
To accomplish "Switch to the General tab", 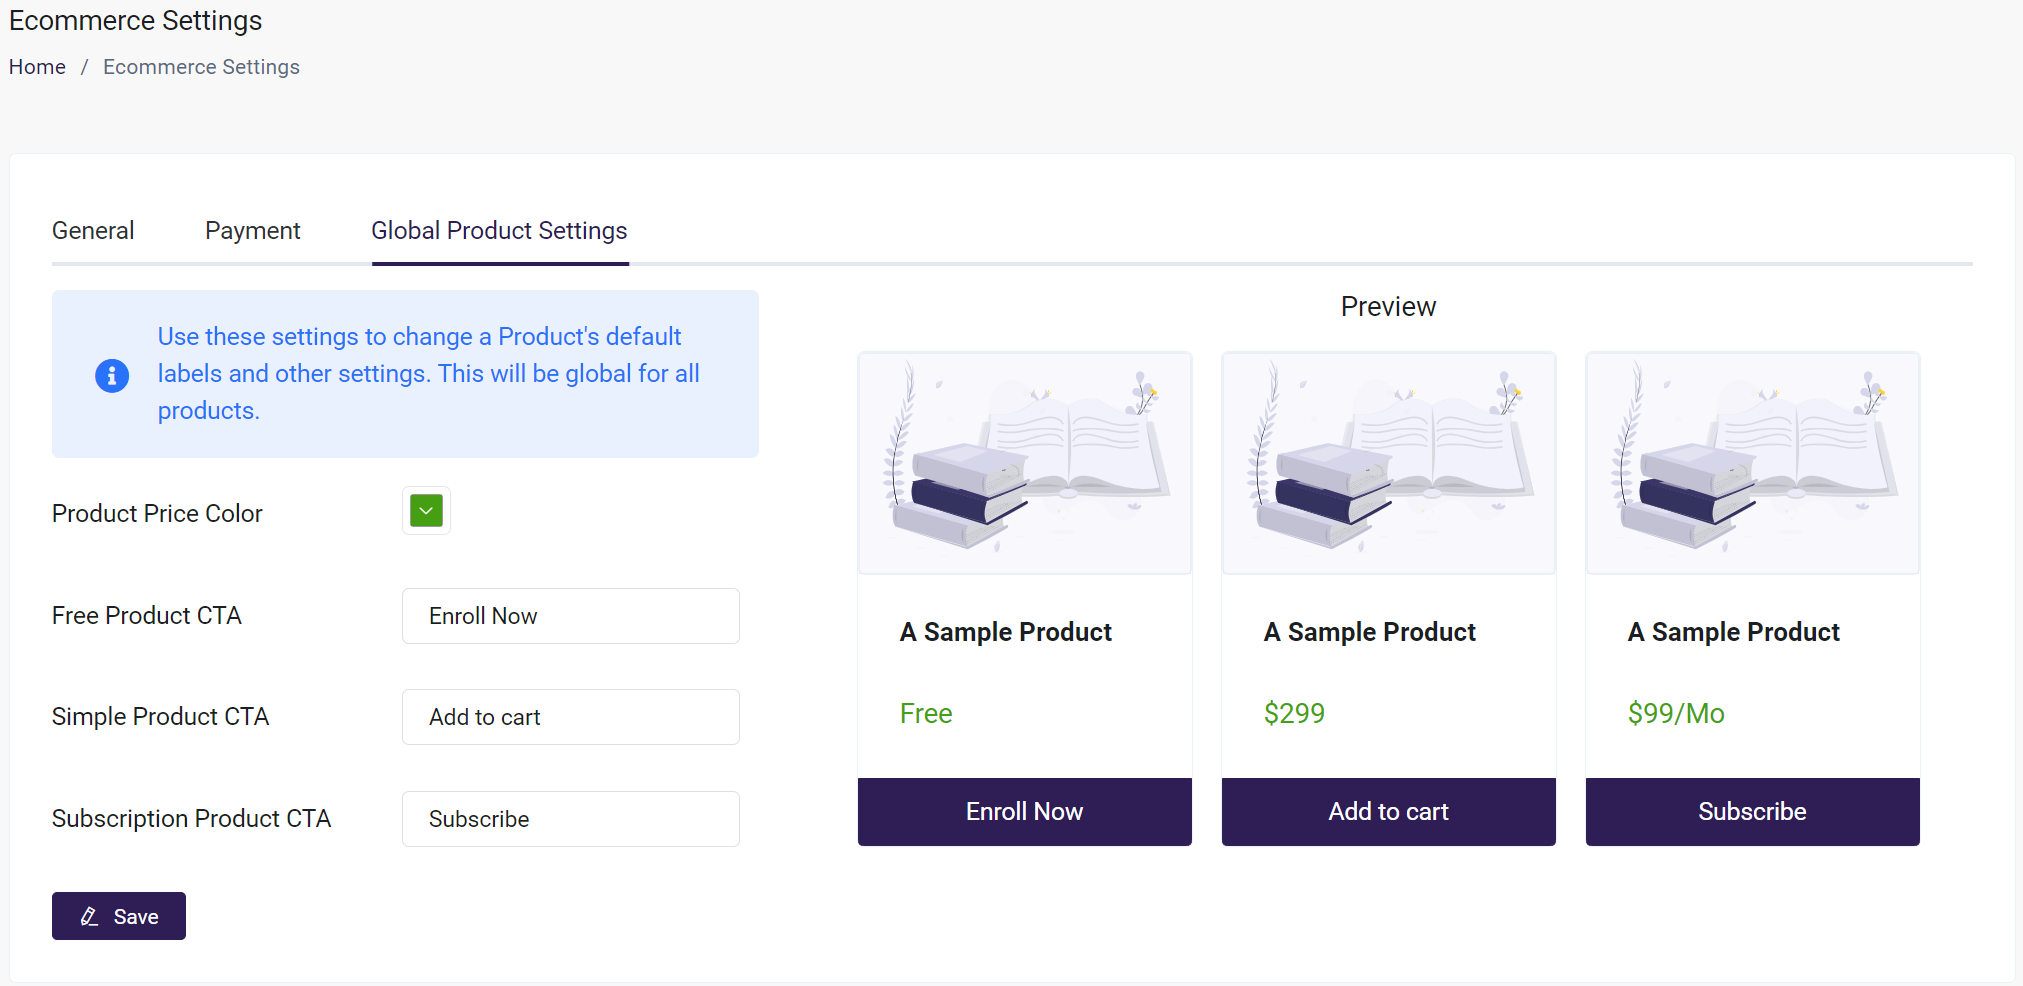I will pos(93,230).
